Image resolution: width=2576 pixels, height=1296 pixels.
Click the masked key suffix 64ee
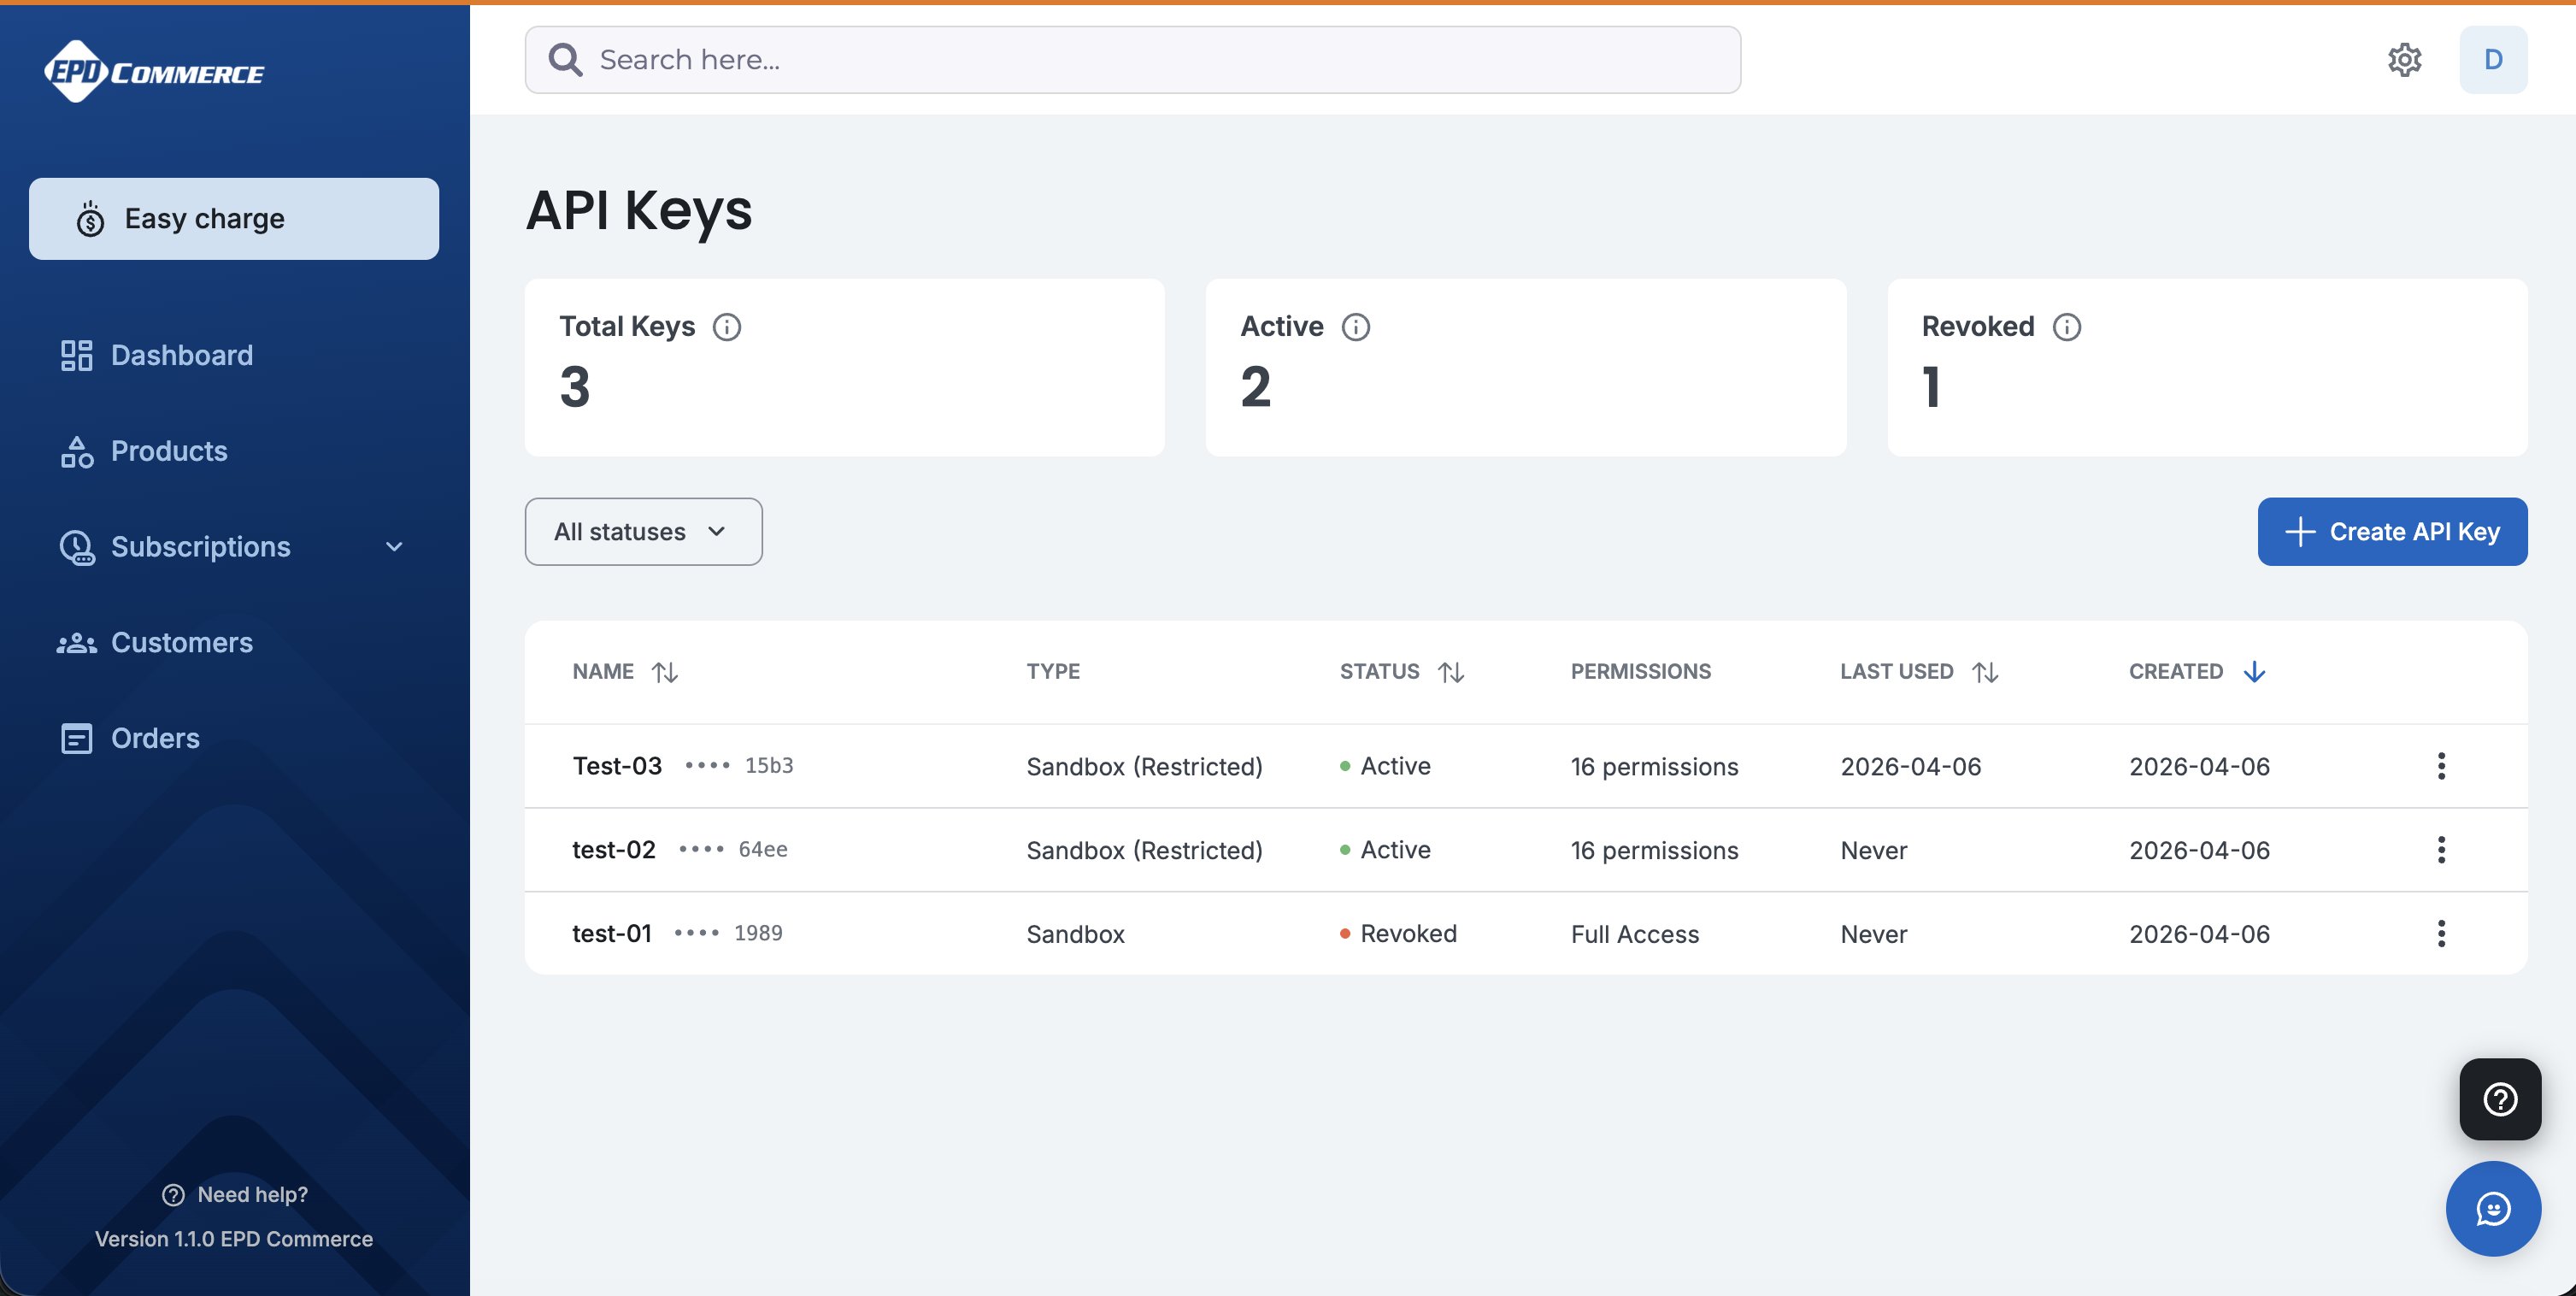click(x=763, y=850)
